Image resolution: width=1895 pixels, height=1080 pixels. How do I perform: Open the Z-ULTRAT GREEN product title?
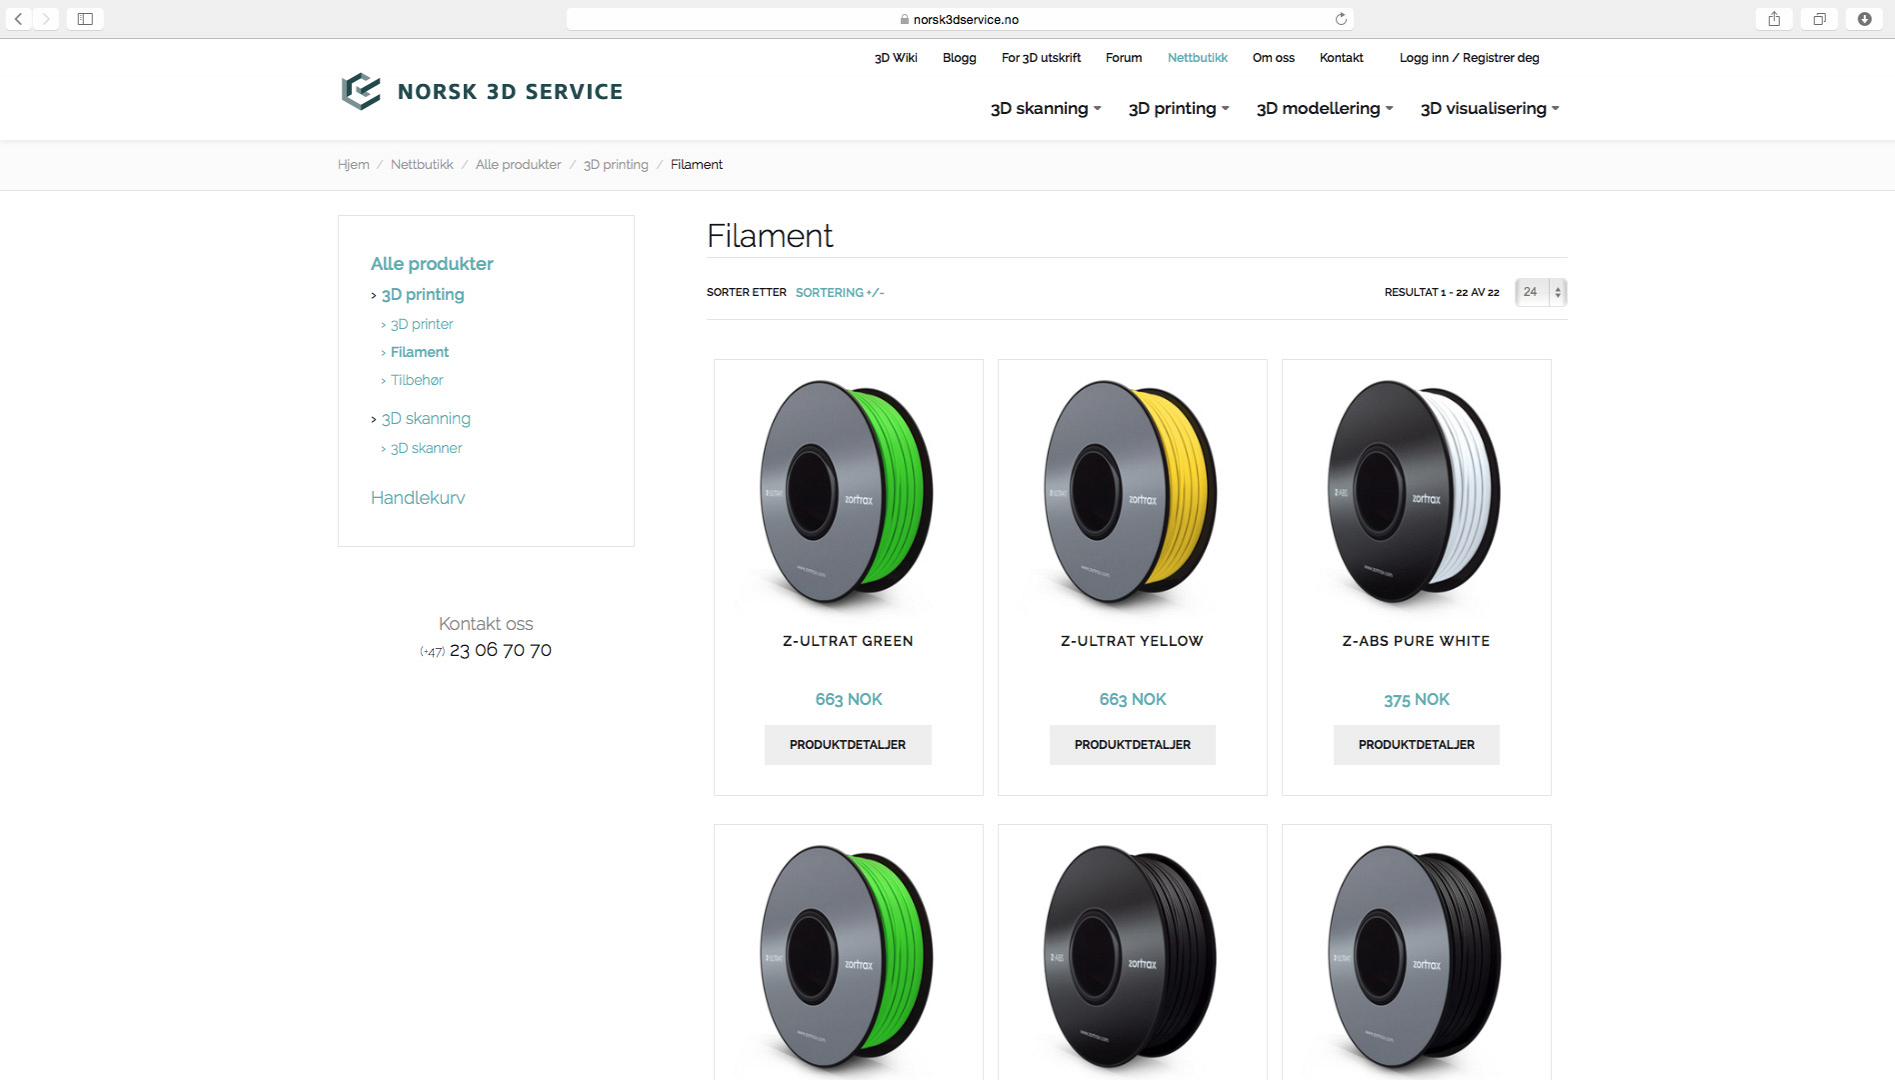point(848,641)
